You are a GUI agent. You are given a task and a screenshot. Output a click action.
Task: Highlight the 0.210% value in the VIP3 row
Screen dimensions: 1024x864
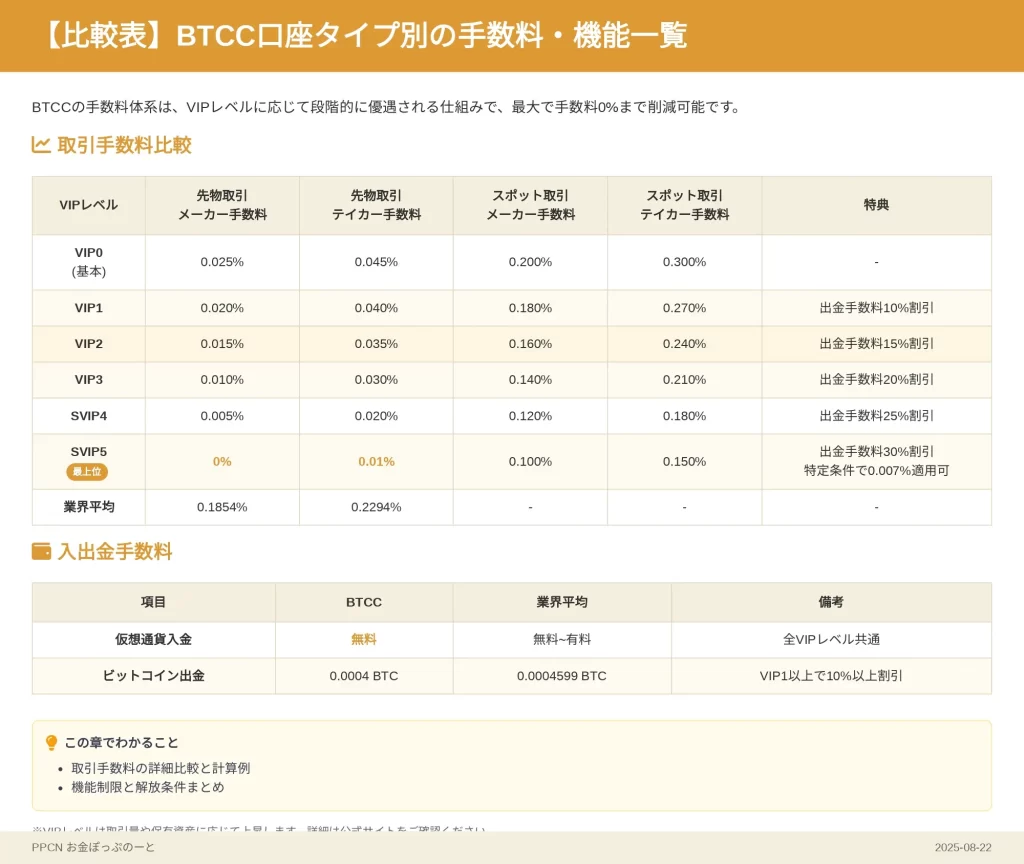[684, 379]
